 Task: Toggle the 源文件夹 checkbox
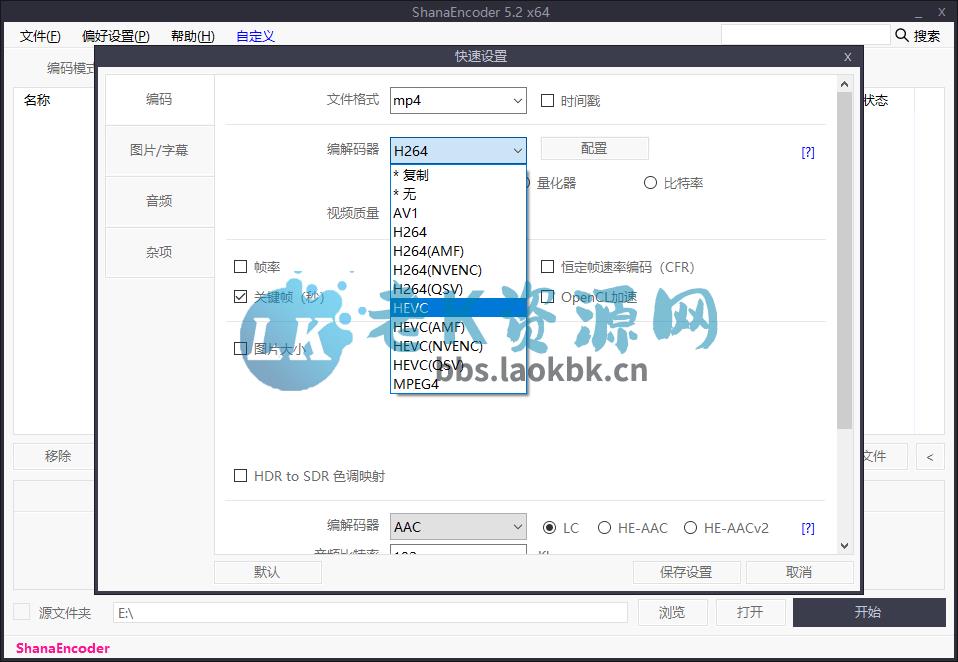(x=22, y=612)
